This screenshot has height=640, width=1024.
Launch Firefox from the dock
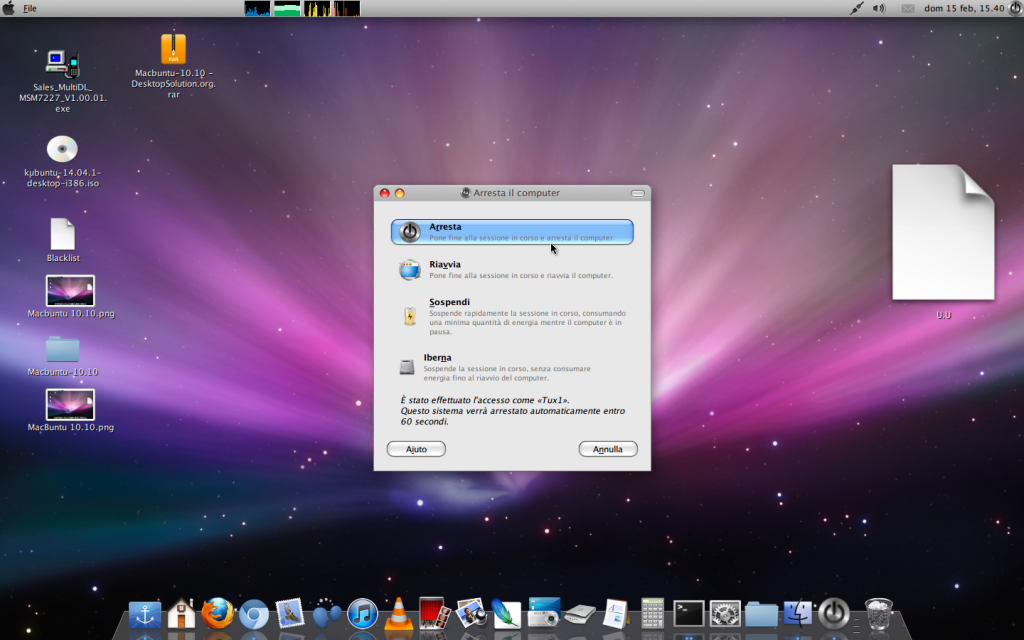click(x=217, y=613)
